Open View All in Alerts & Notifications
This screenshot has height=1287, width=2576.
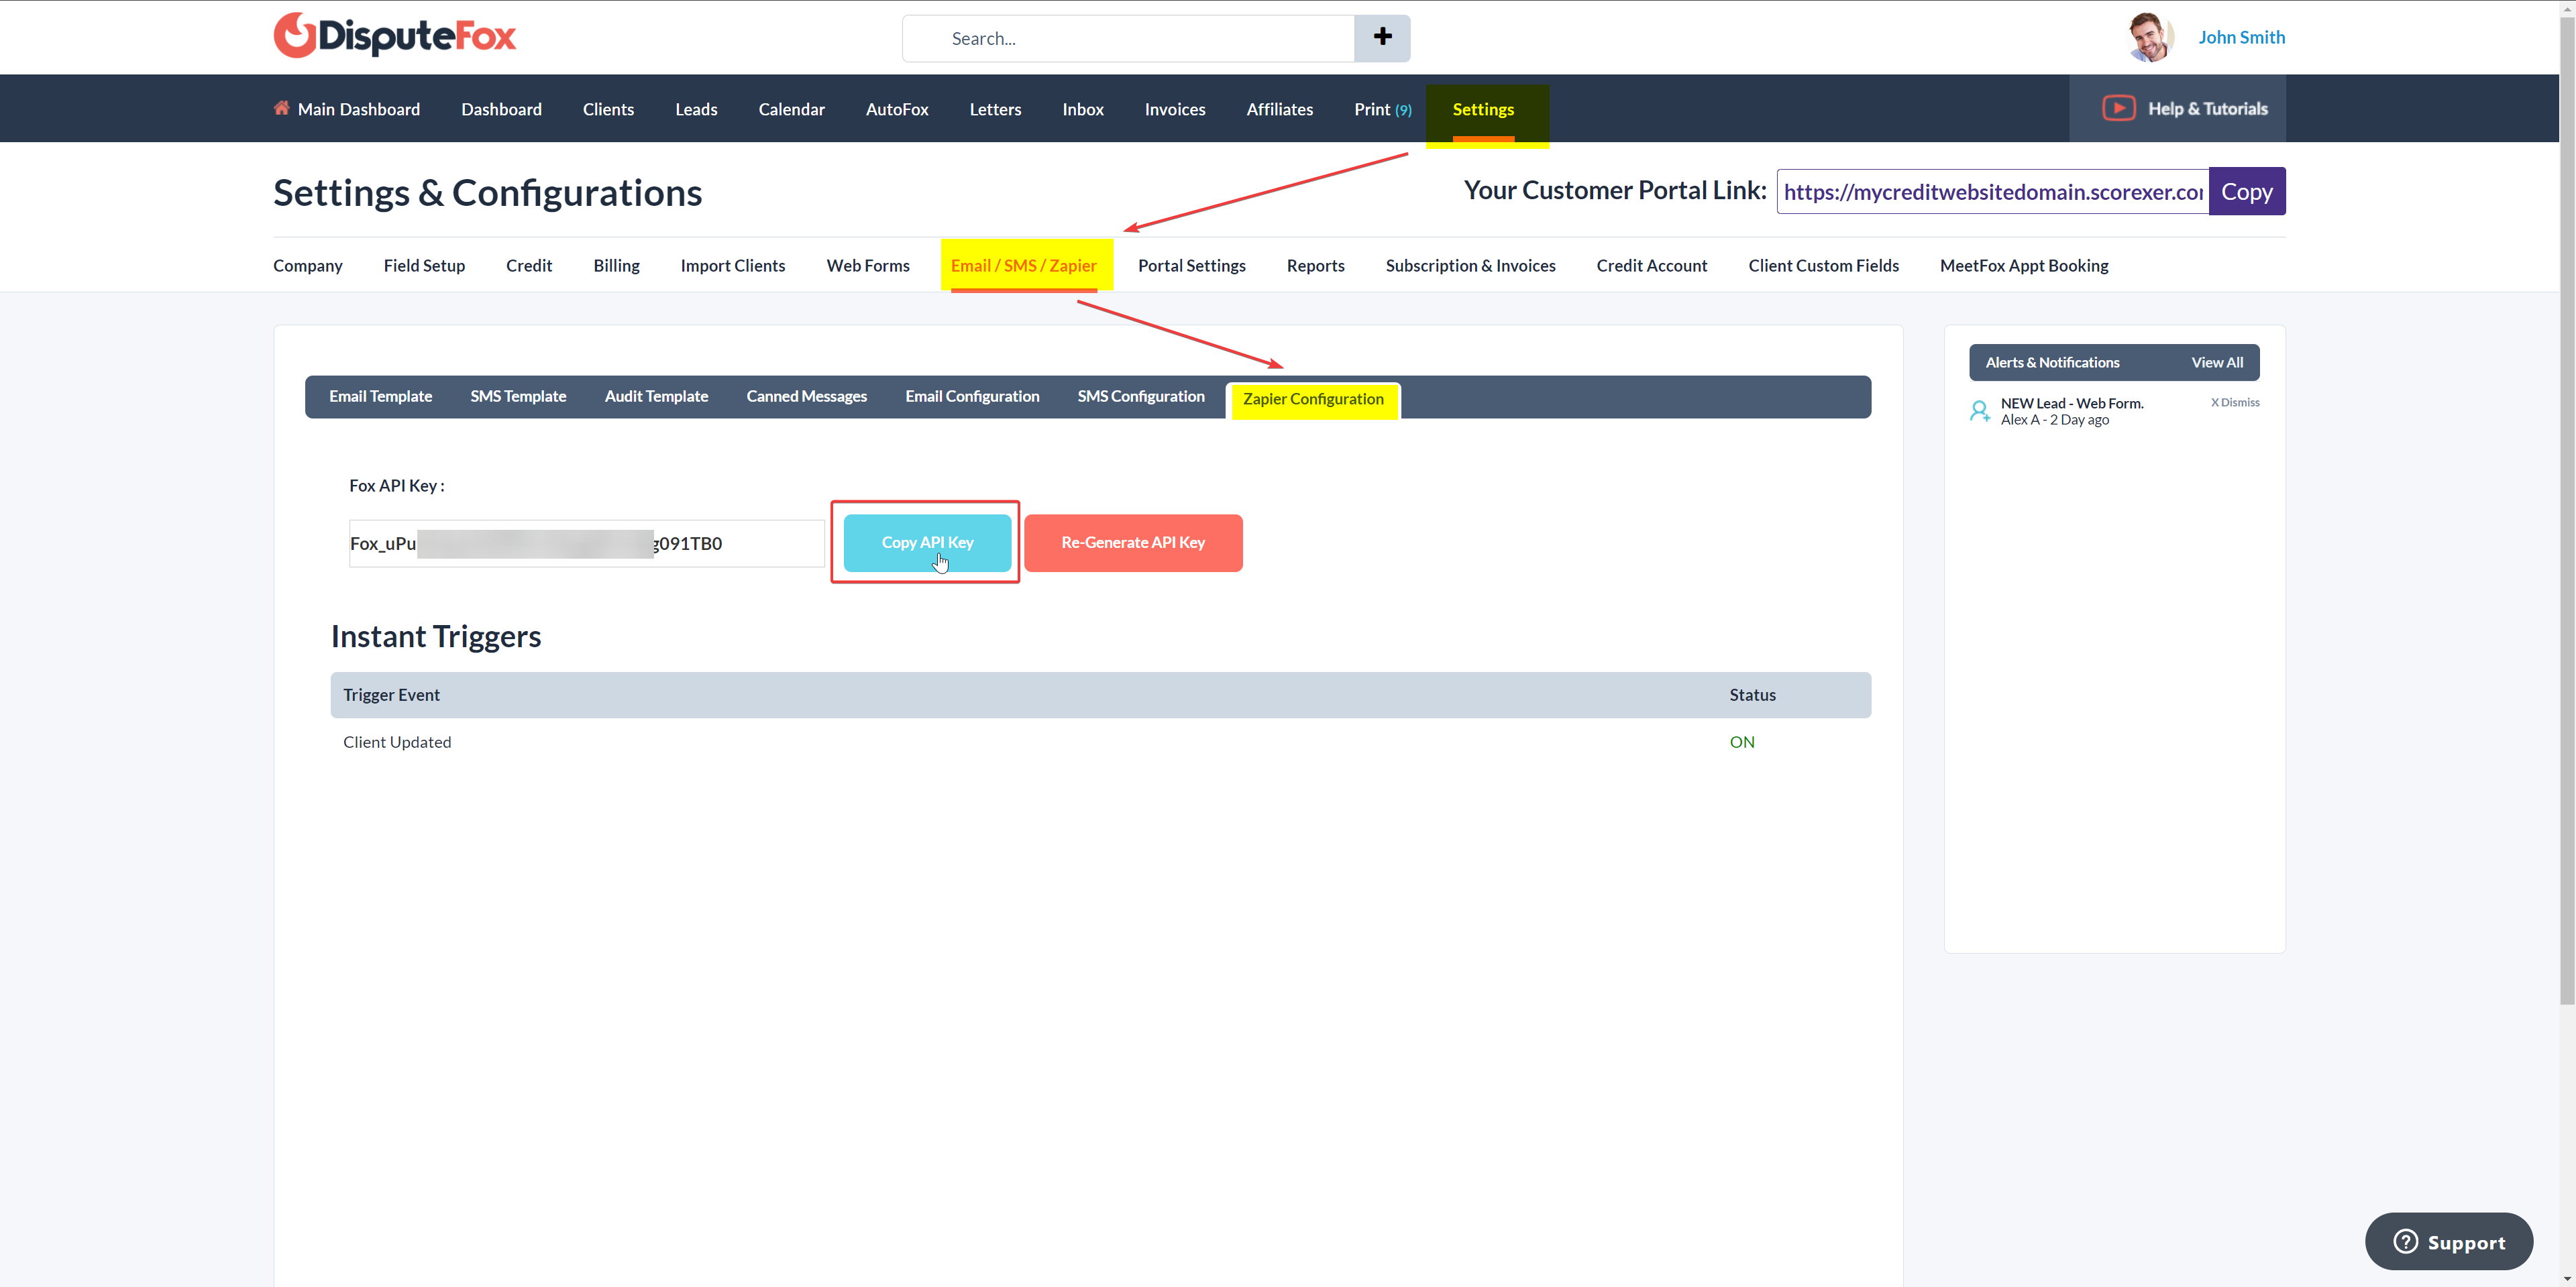click(2217, 362)
